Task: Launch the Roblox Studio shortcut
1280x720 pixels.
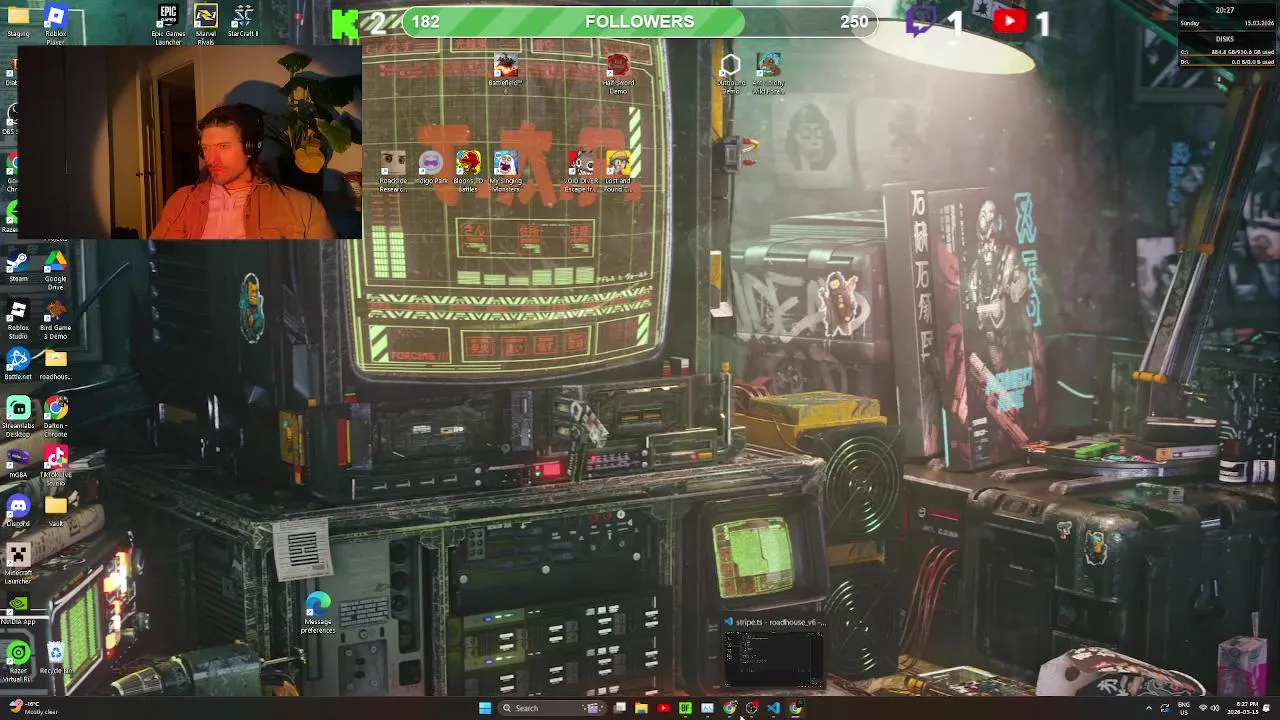Action: tap(18, 319)
